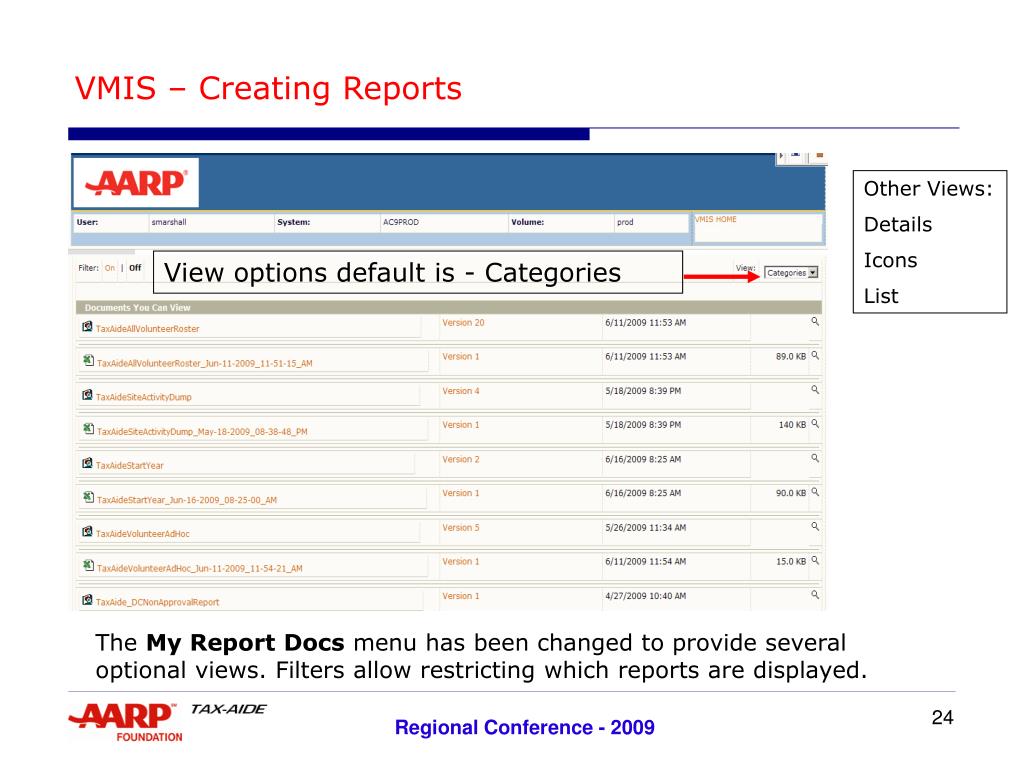Click the Version 2 text

point(460,459)
